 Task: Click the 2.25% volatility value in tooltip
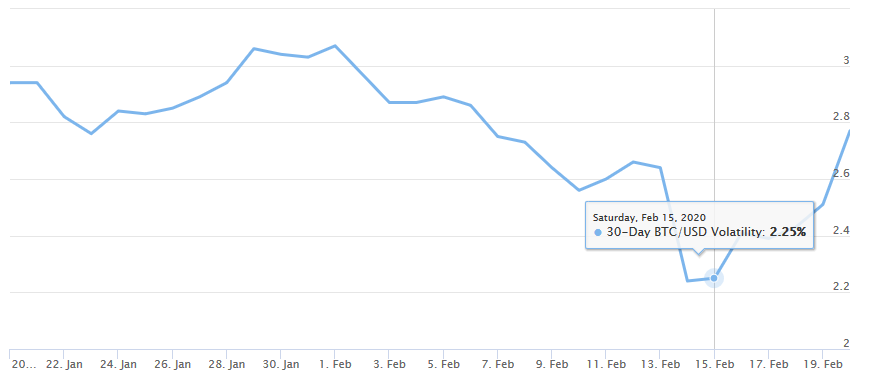tap(787, 233)
